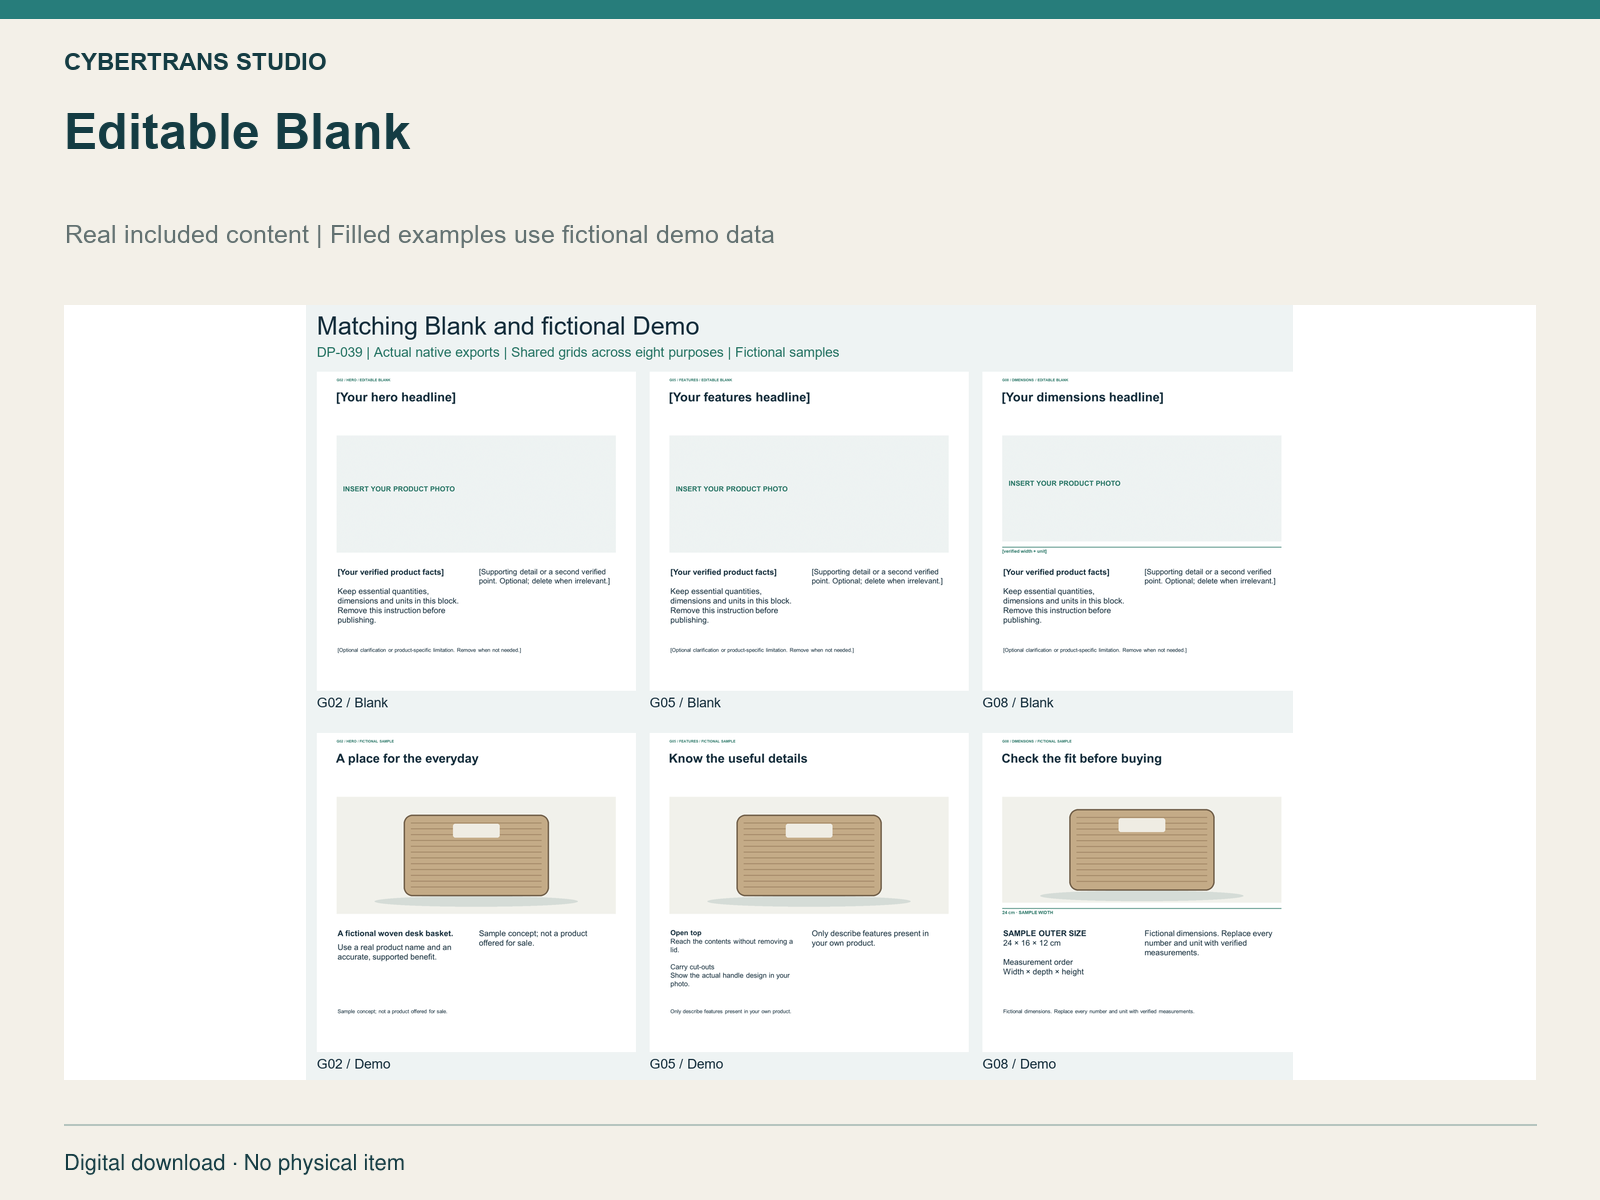
Task: Click the 'Open top' feature text
Action: 686,933
